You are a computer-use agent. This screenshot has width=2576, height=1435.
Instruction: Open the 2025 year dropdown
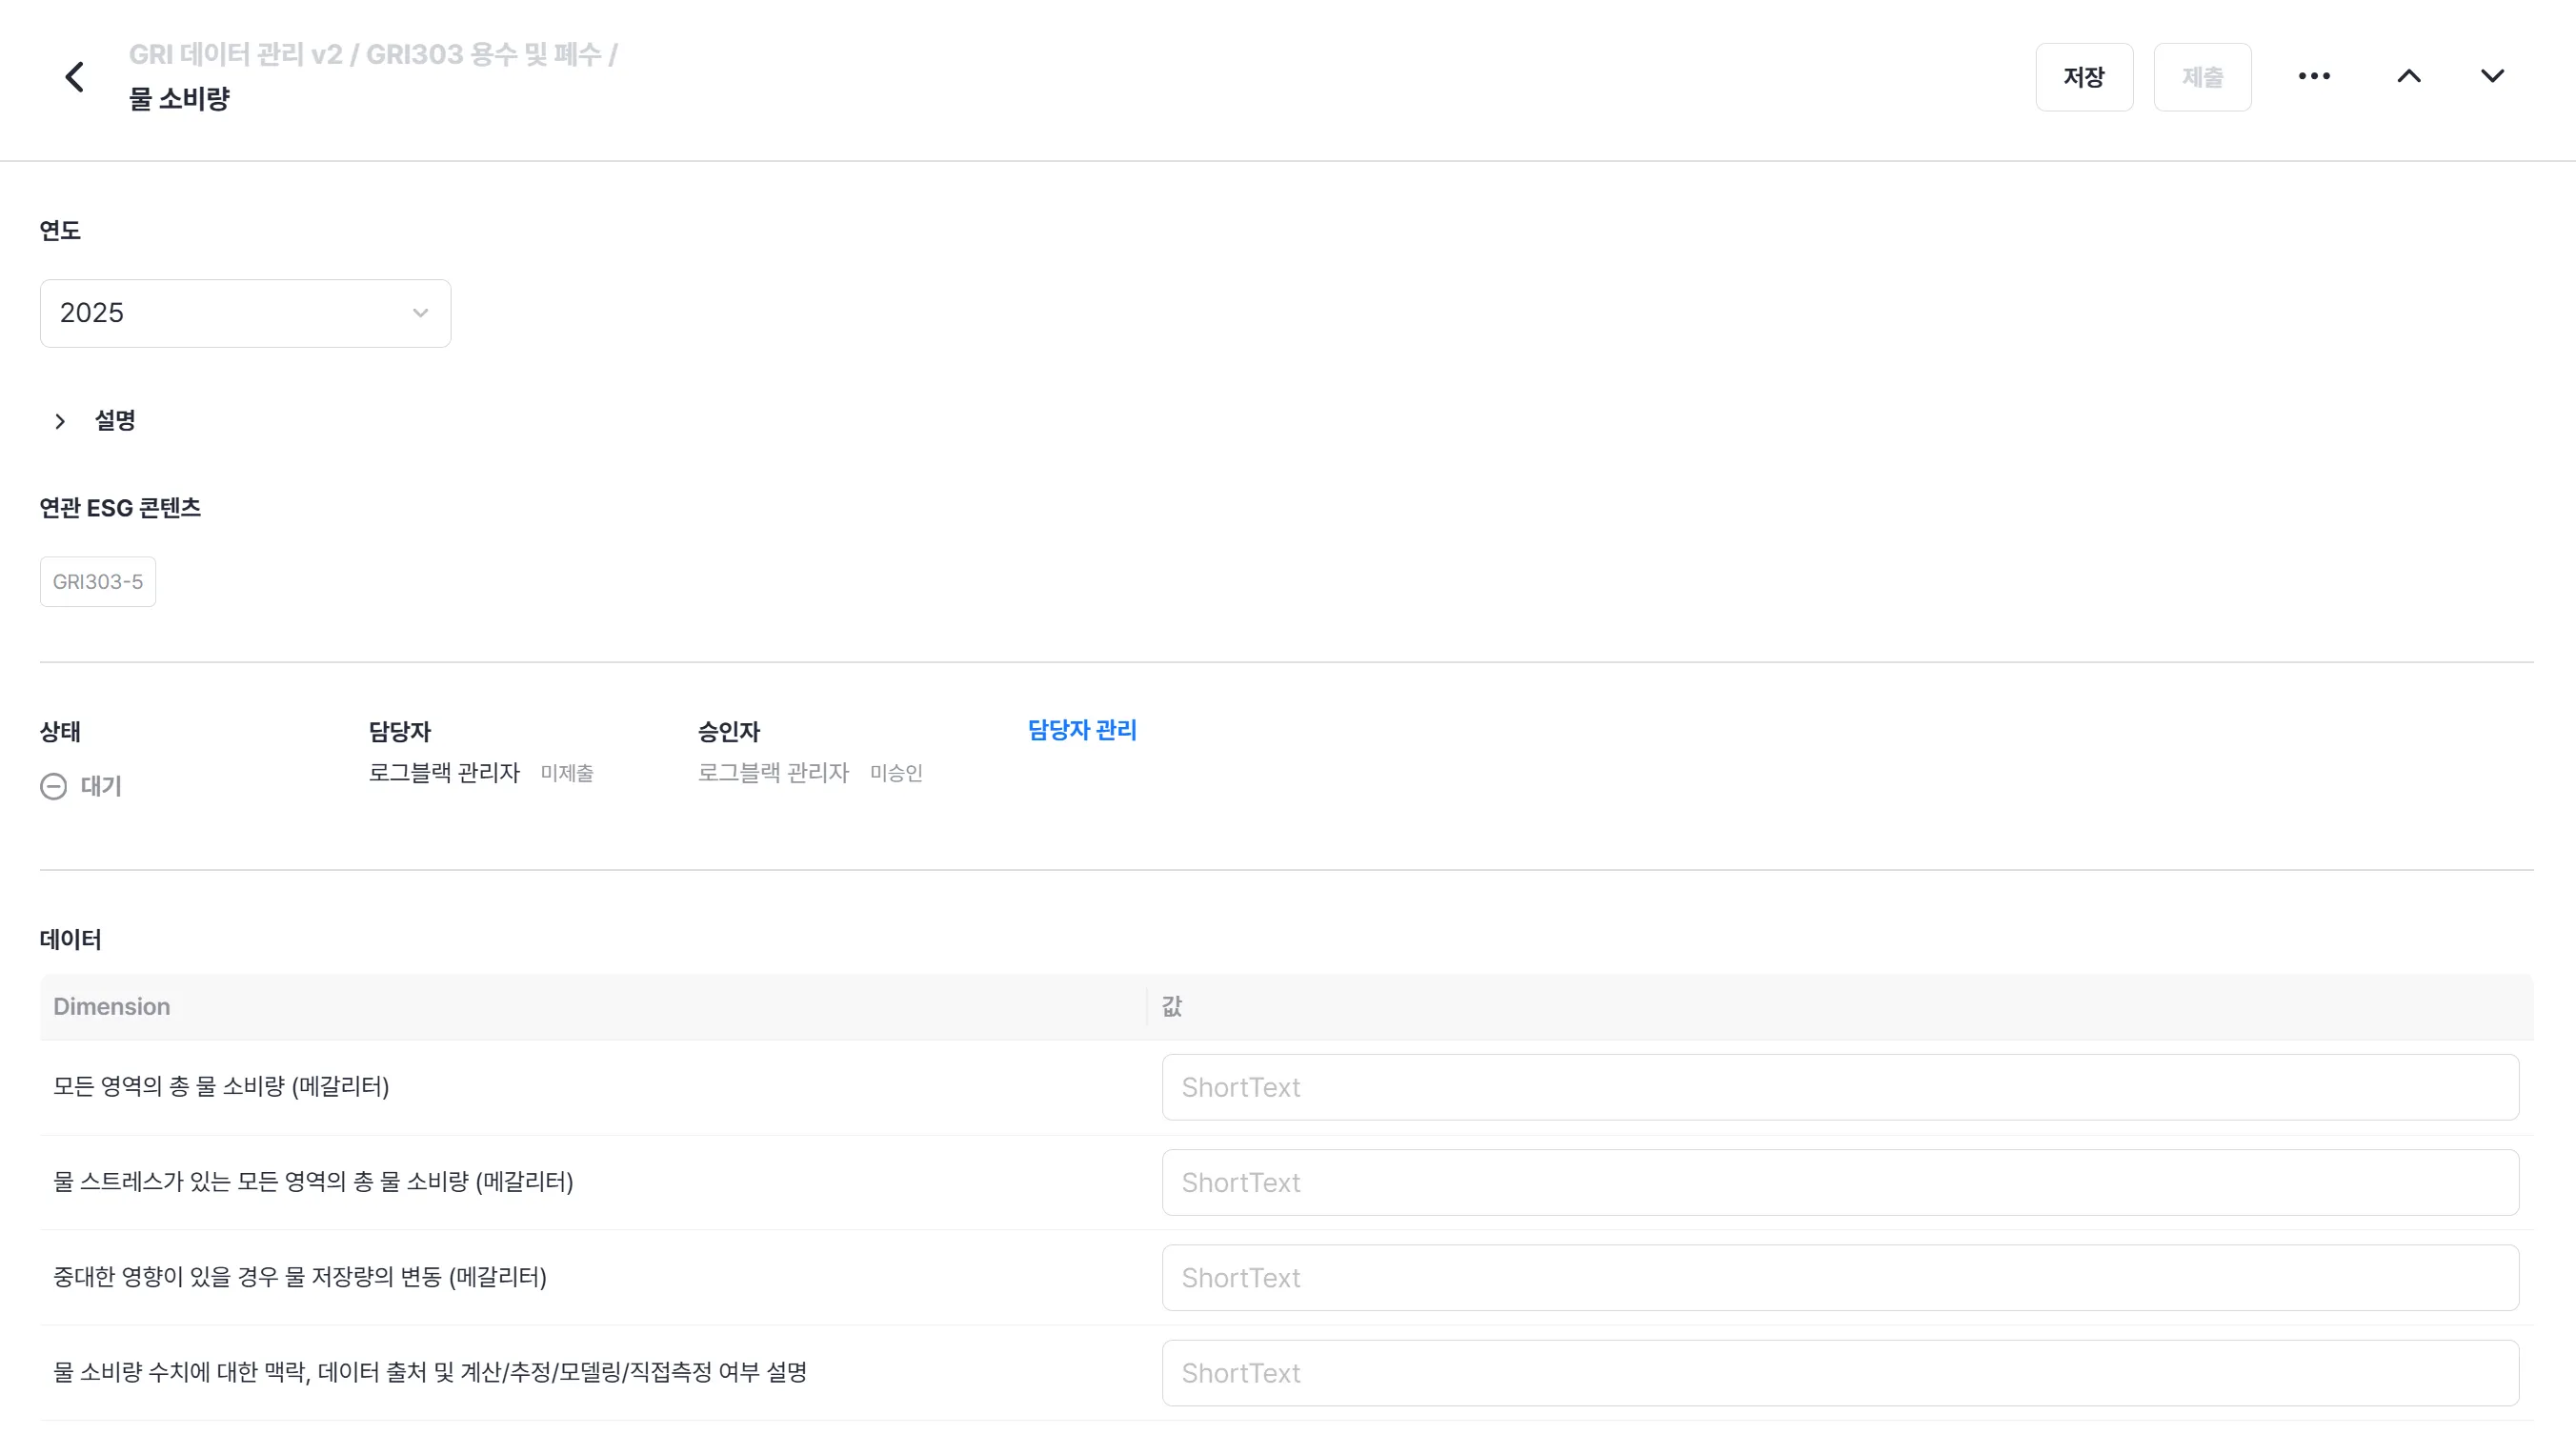[245, 313]
